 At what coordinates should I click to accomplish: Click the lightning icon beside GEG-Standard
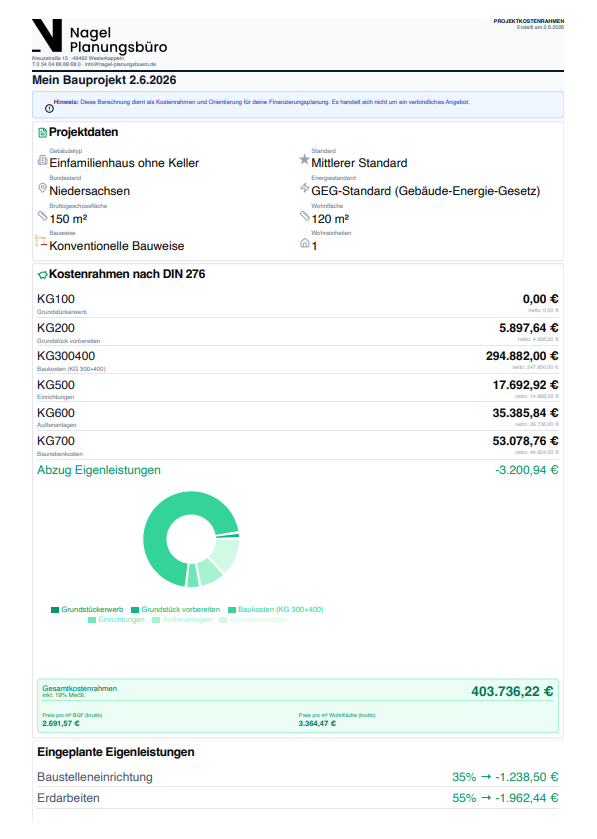[304, 187]
